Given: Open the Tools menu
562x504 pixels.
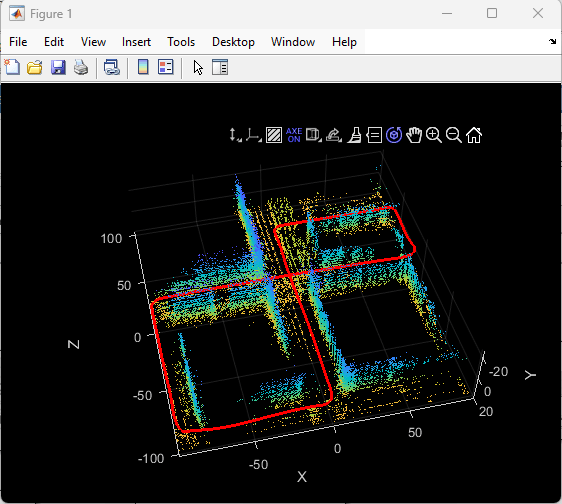Looking at the screenshot, I should coord(181,42).
